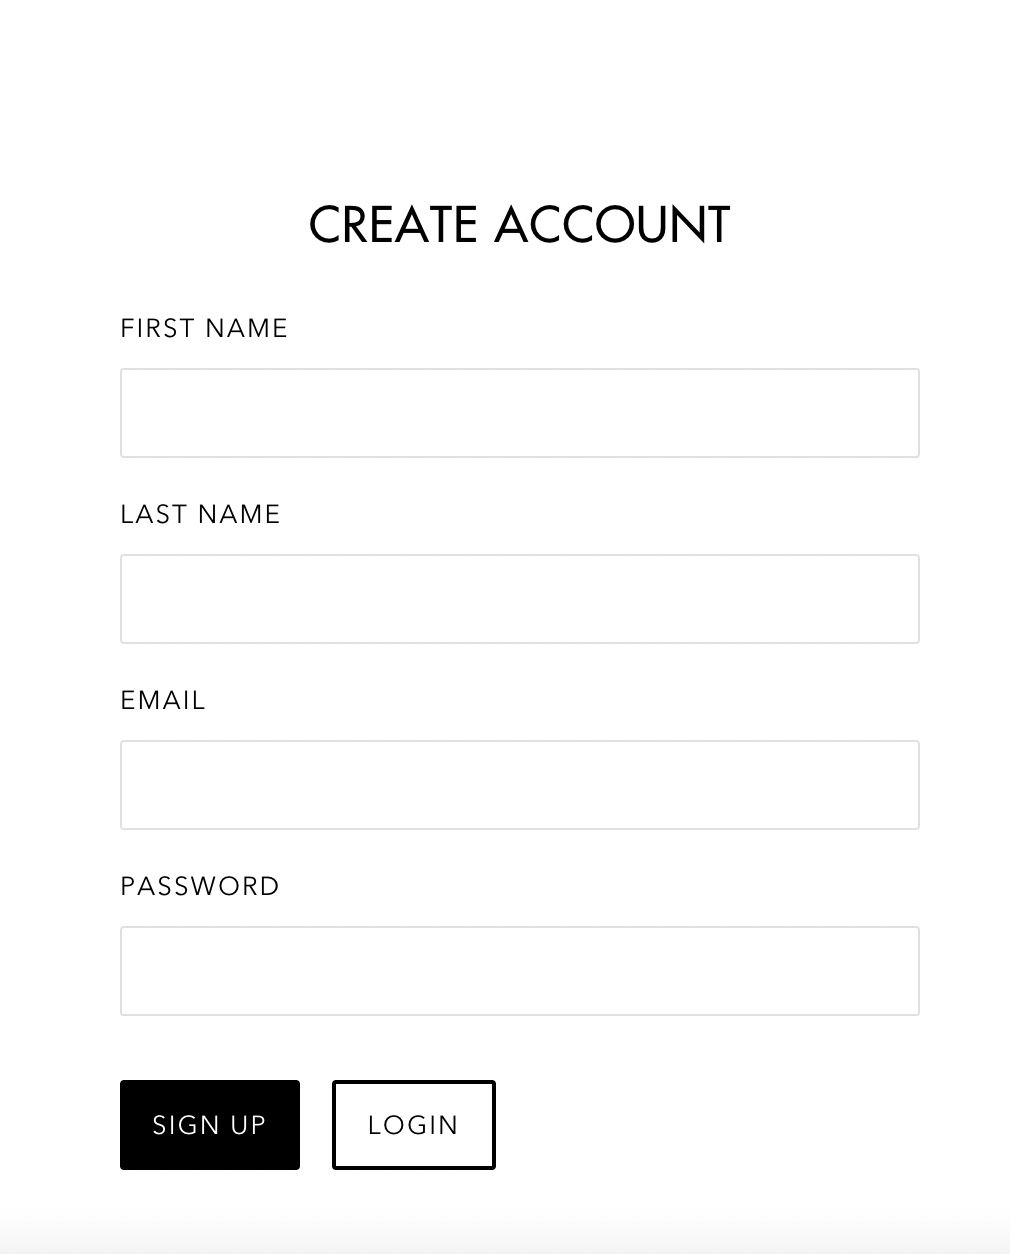
Task: Click the Create Account heading
Action: (x=519, y=224)
